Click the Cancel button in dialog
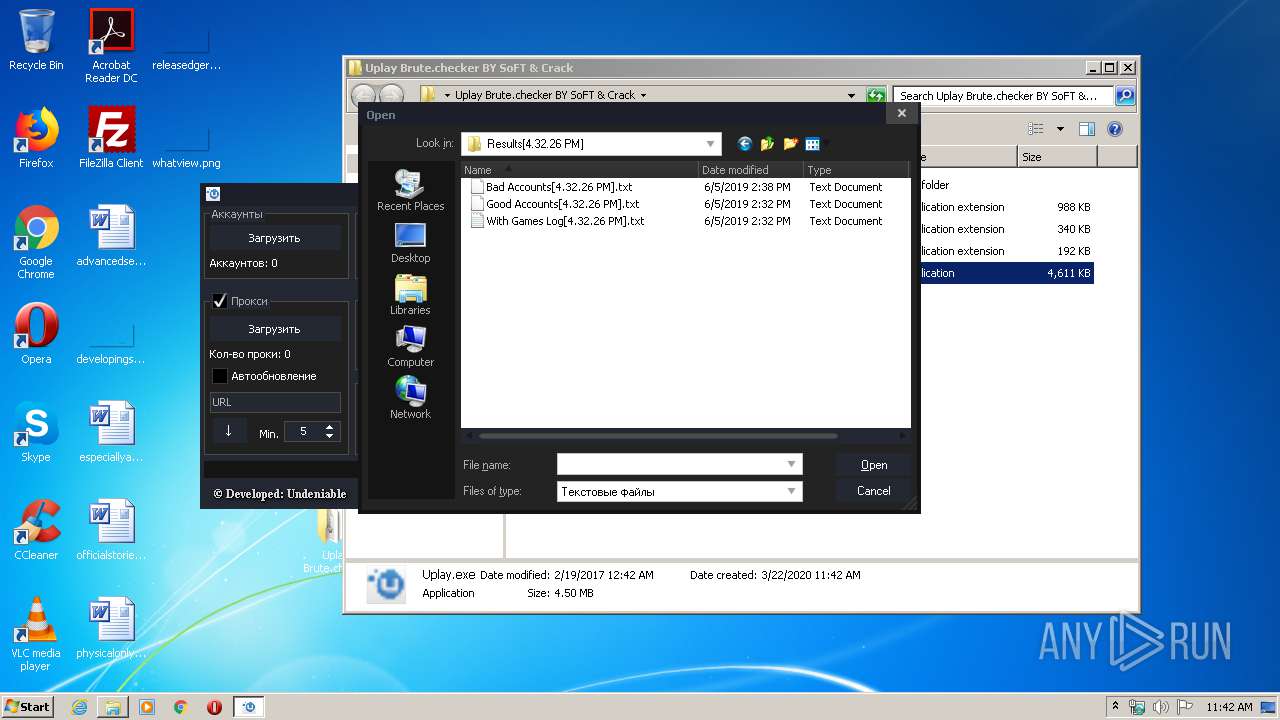Image resolution: width=1280 pixels, height=720 pixels. [x=874, y=491]
